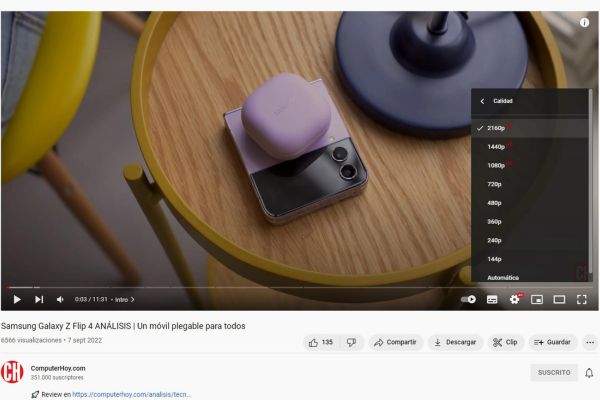This screenshot has height=400, width=600.
Task: Save video with Guardar button
Action: point(552,342)
